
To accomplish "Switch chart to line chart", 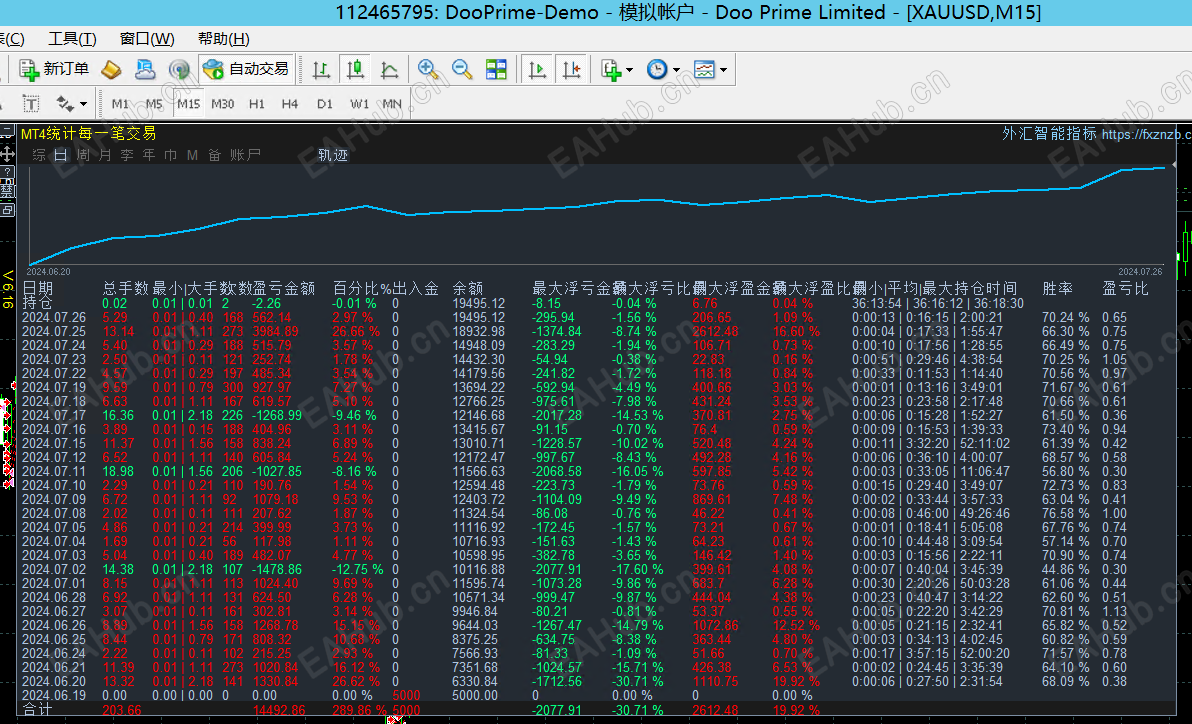I will [x=389, y=70].
